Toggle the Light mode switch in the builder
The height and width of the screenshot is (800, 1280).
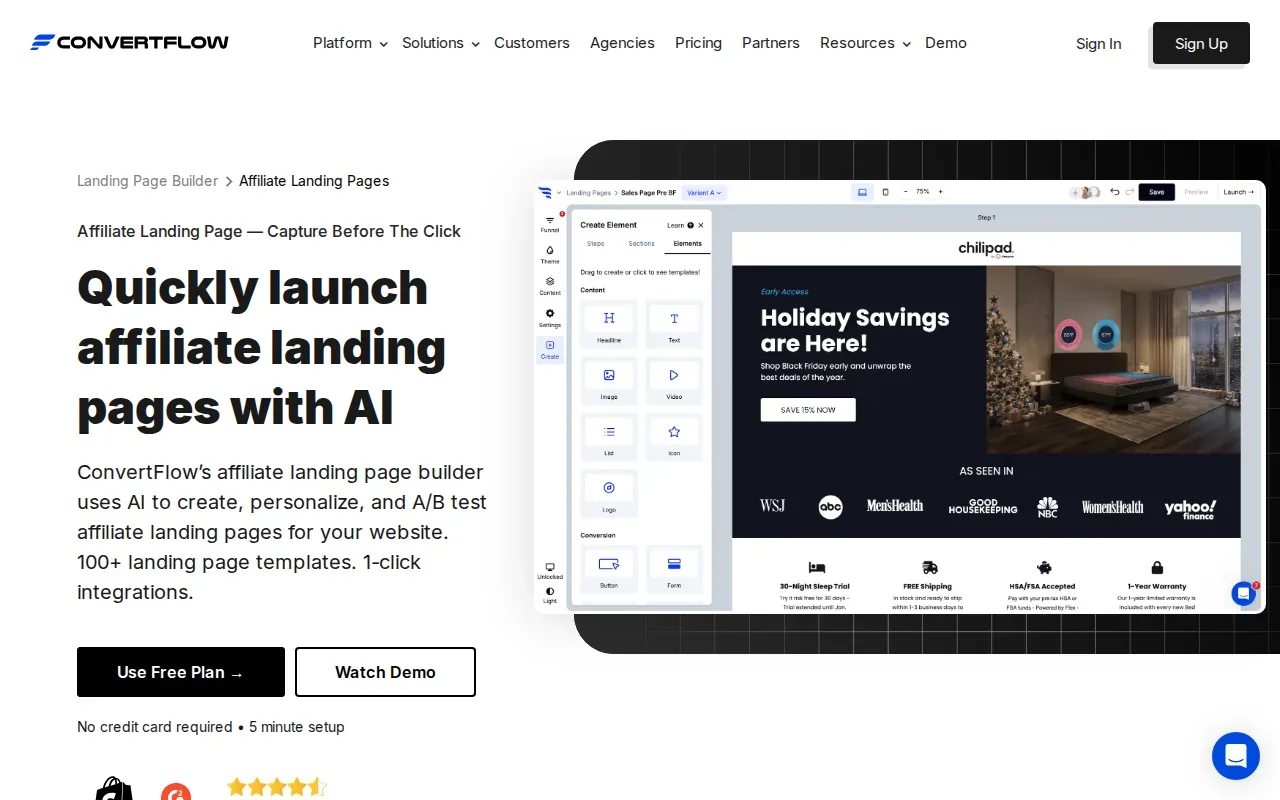point(550,595)
